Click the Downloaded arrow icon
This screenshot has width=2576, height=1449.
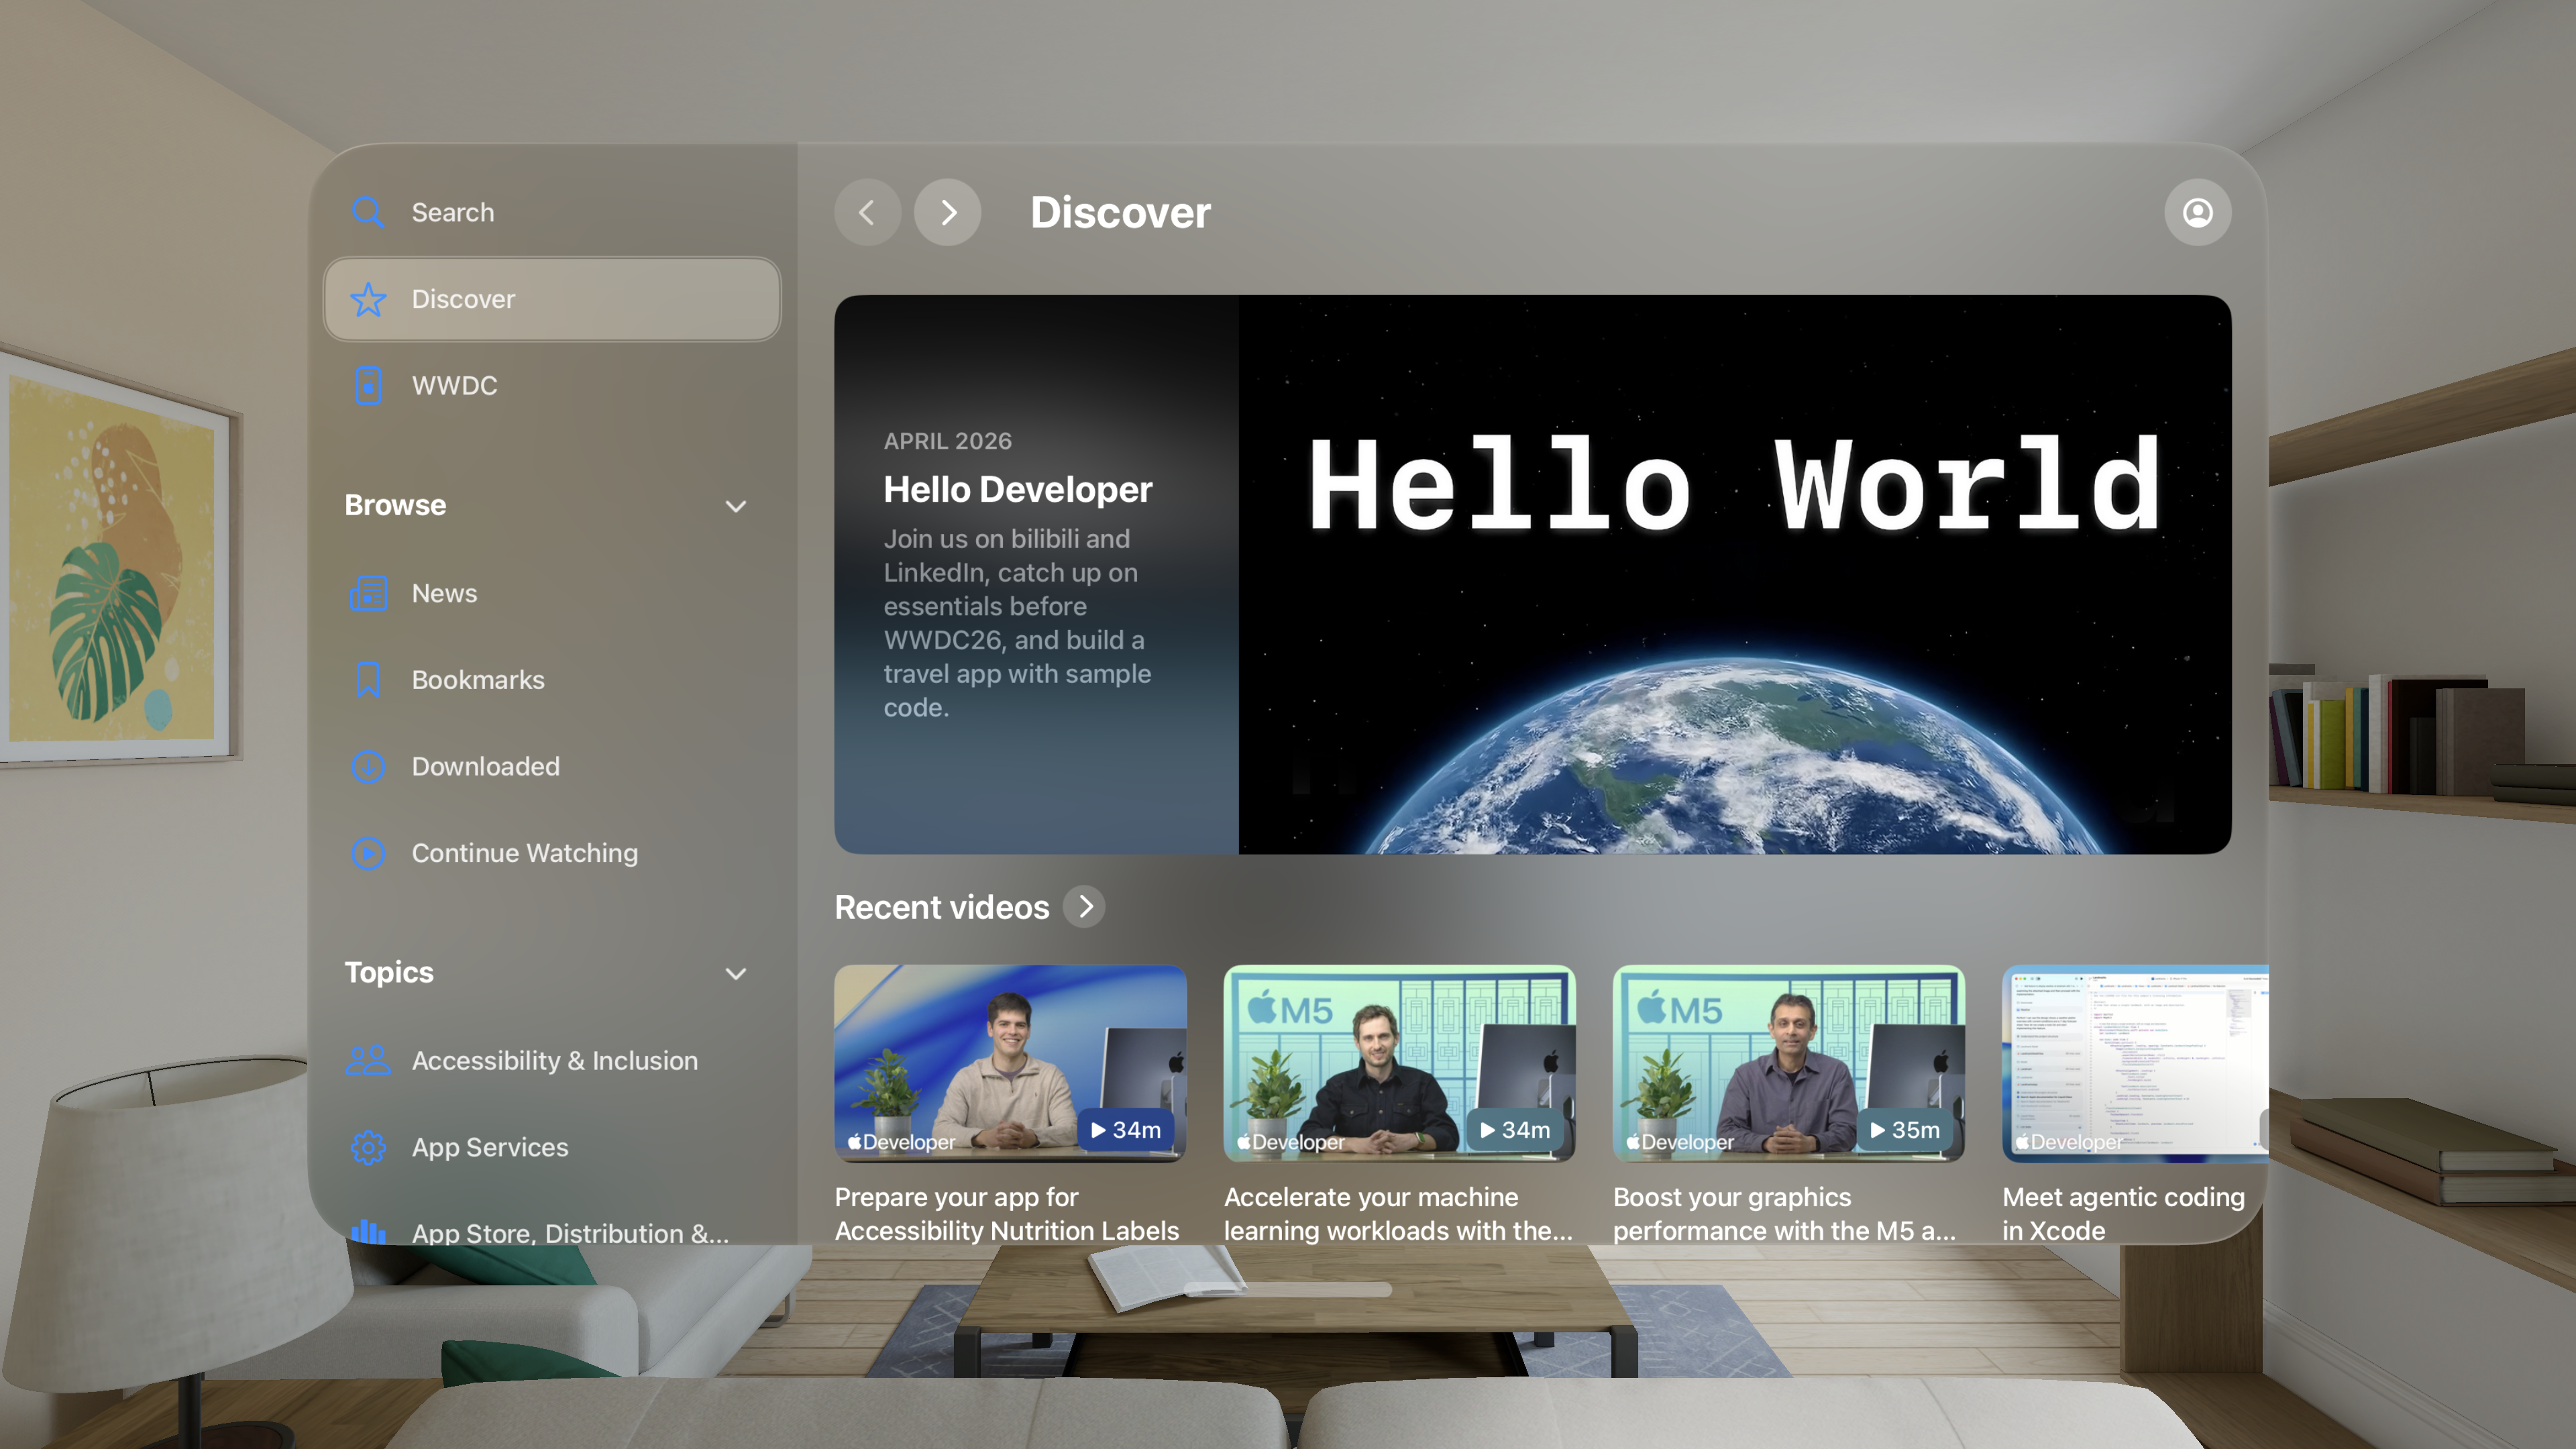pyautogui.click(x=368, y=767)
